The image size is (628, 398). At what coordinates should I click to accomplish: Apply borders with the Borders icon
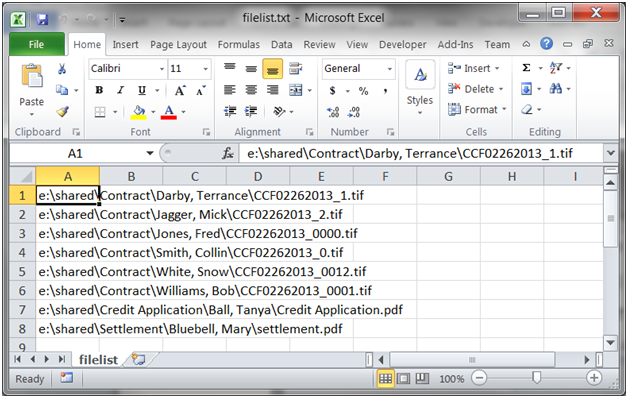point(100,112)
